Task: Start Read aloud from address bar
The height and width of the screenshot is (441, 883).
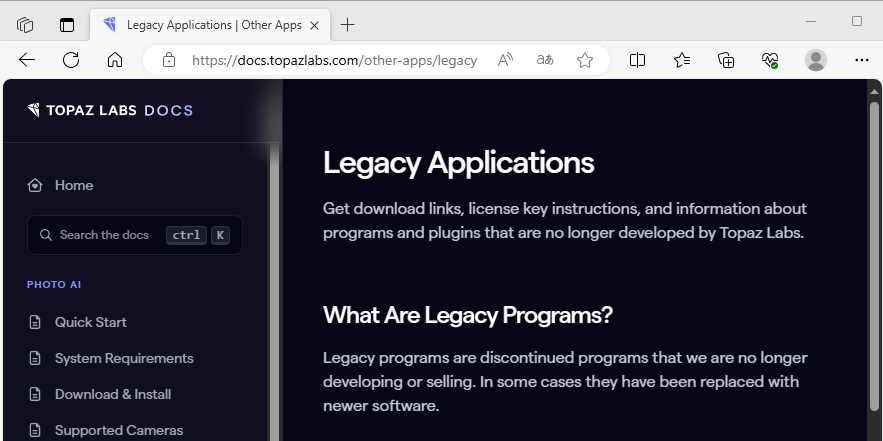Action: (506, 60)
